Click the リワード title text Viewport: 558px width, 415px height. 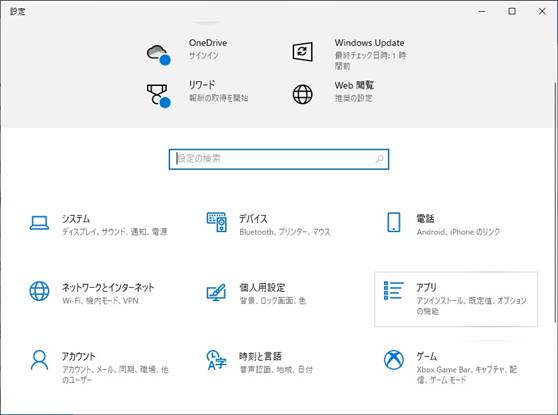coord(202,85)
